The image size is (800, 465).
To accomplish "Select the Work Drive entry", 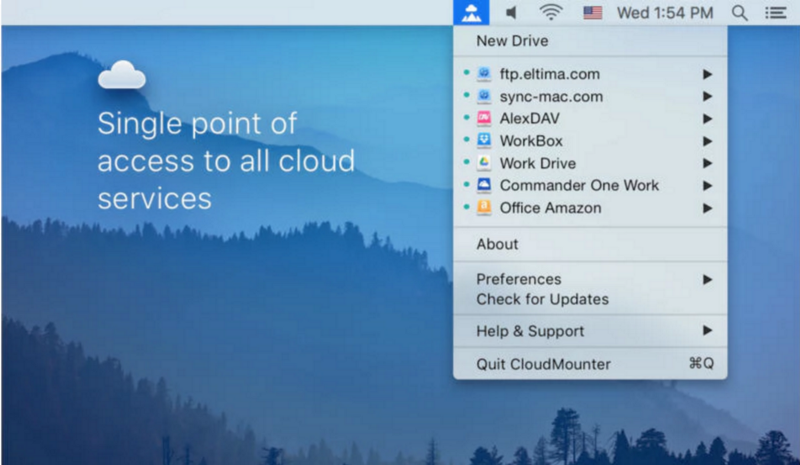I will 590,163.
